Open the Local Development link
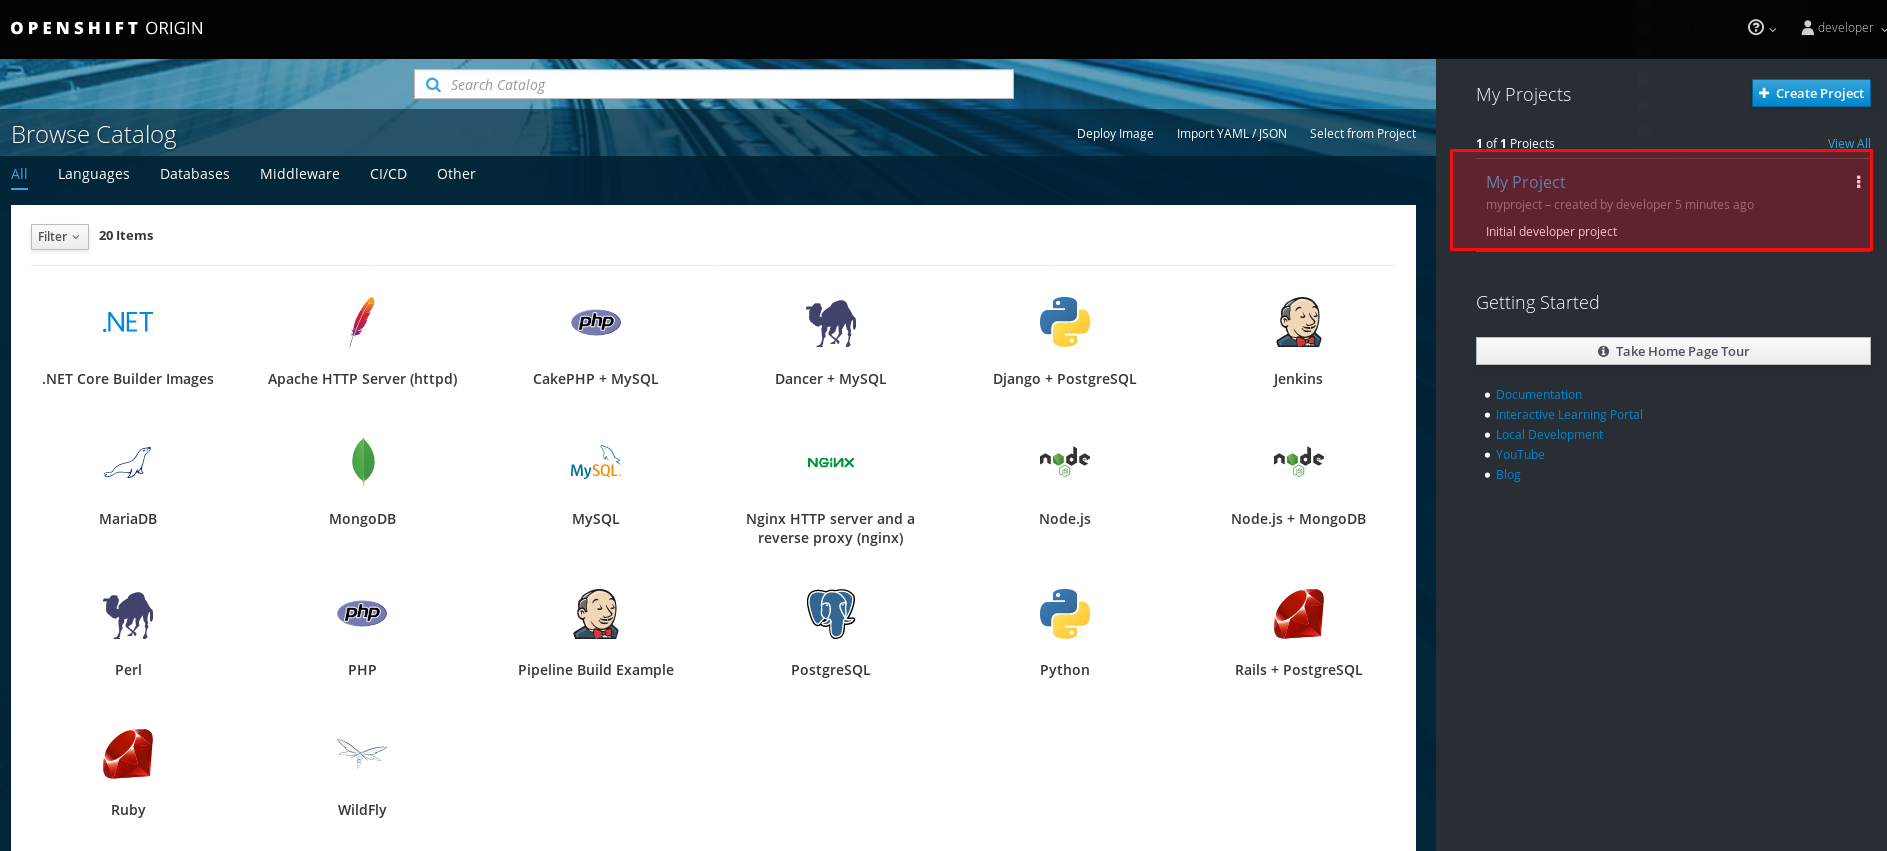Image resolution: width=1887 pixels, height=851 pixels. coord(1549,435)
